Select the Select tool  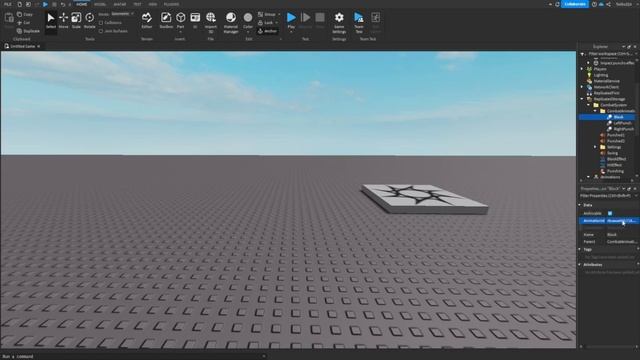click(51, 20)
